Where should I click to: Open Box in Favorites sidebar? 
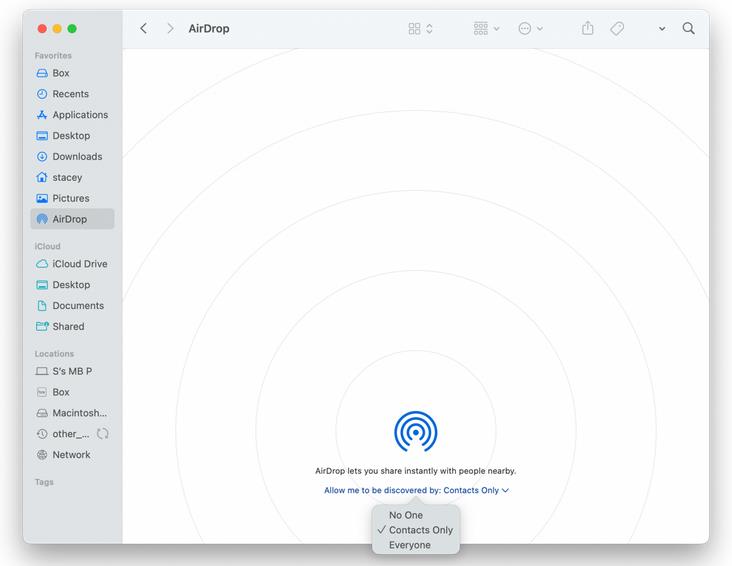[x=72, y=73]
